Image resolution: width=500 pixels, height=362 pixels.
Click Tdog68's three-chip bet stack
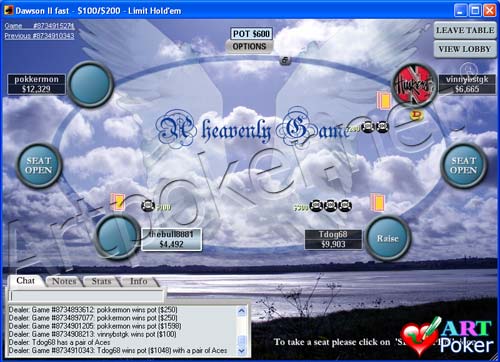click(331, 206)
